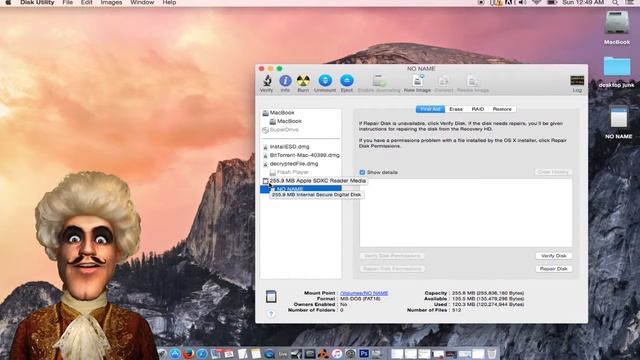Click the volume icon in menu bar

(x=522, y=3)
